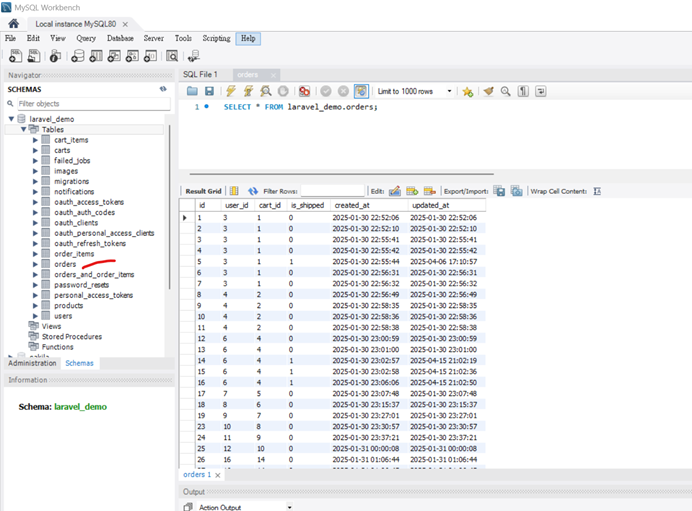Viewport: 692px width, 511px height.
Task: Click the is_shipped column header
Action: tap(307, 205)
